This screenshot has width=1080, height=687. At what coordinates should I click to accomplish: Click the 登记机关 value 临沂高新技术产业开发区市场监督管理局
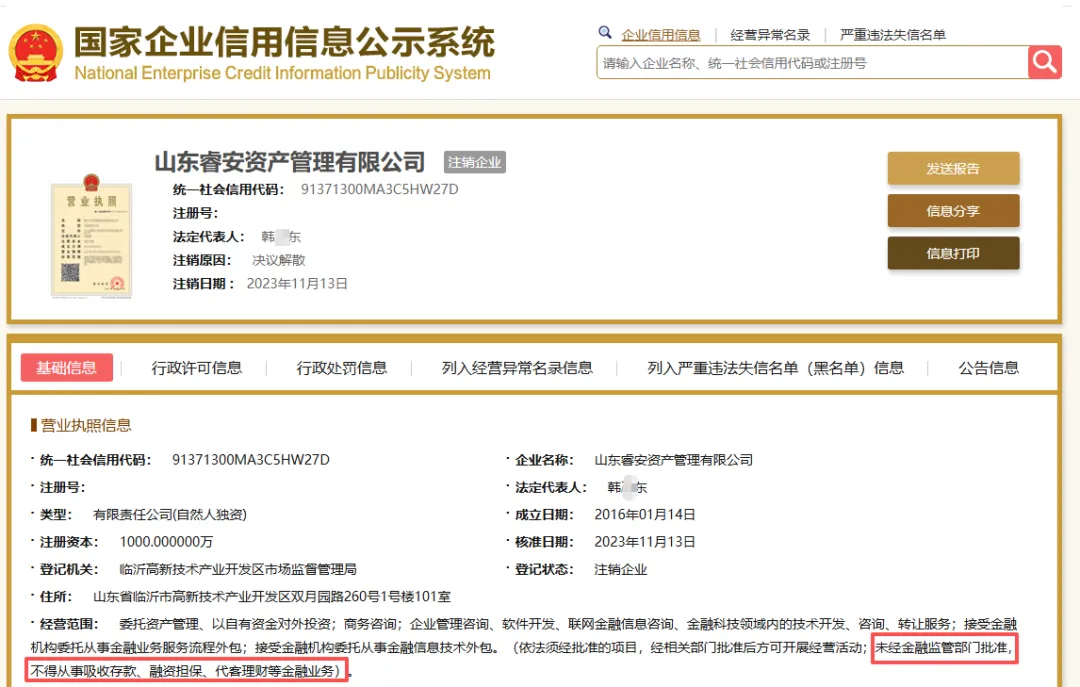point(238,569)
